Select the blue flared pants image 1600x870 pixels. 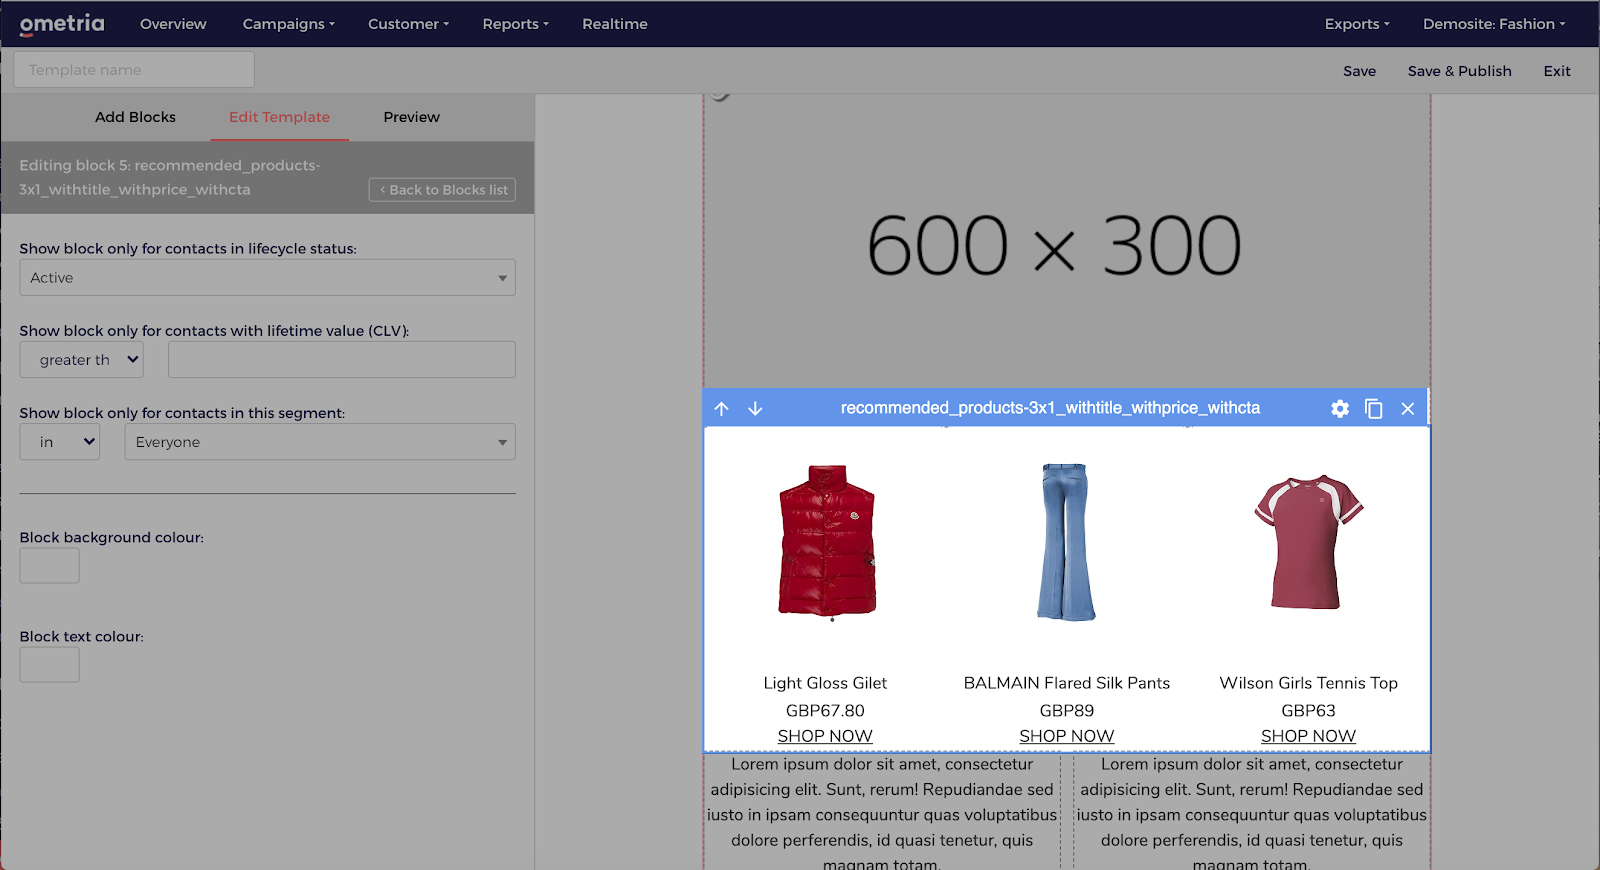(x=1066, y=542)
